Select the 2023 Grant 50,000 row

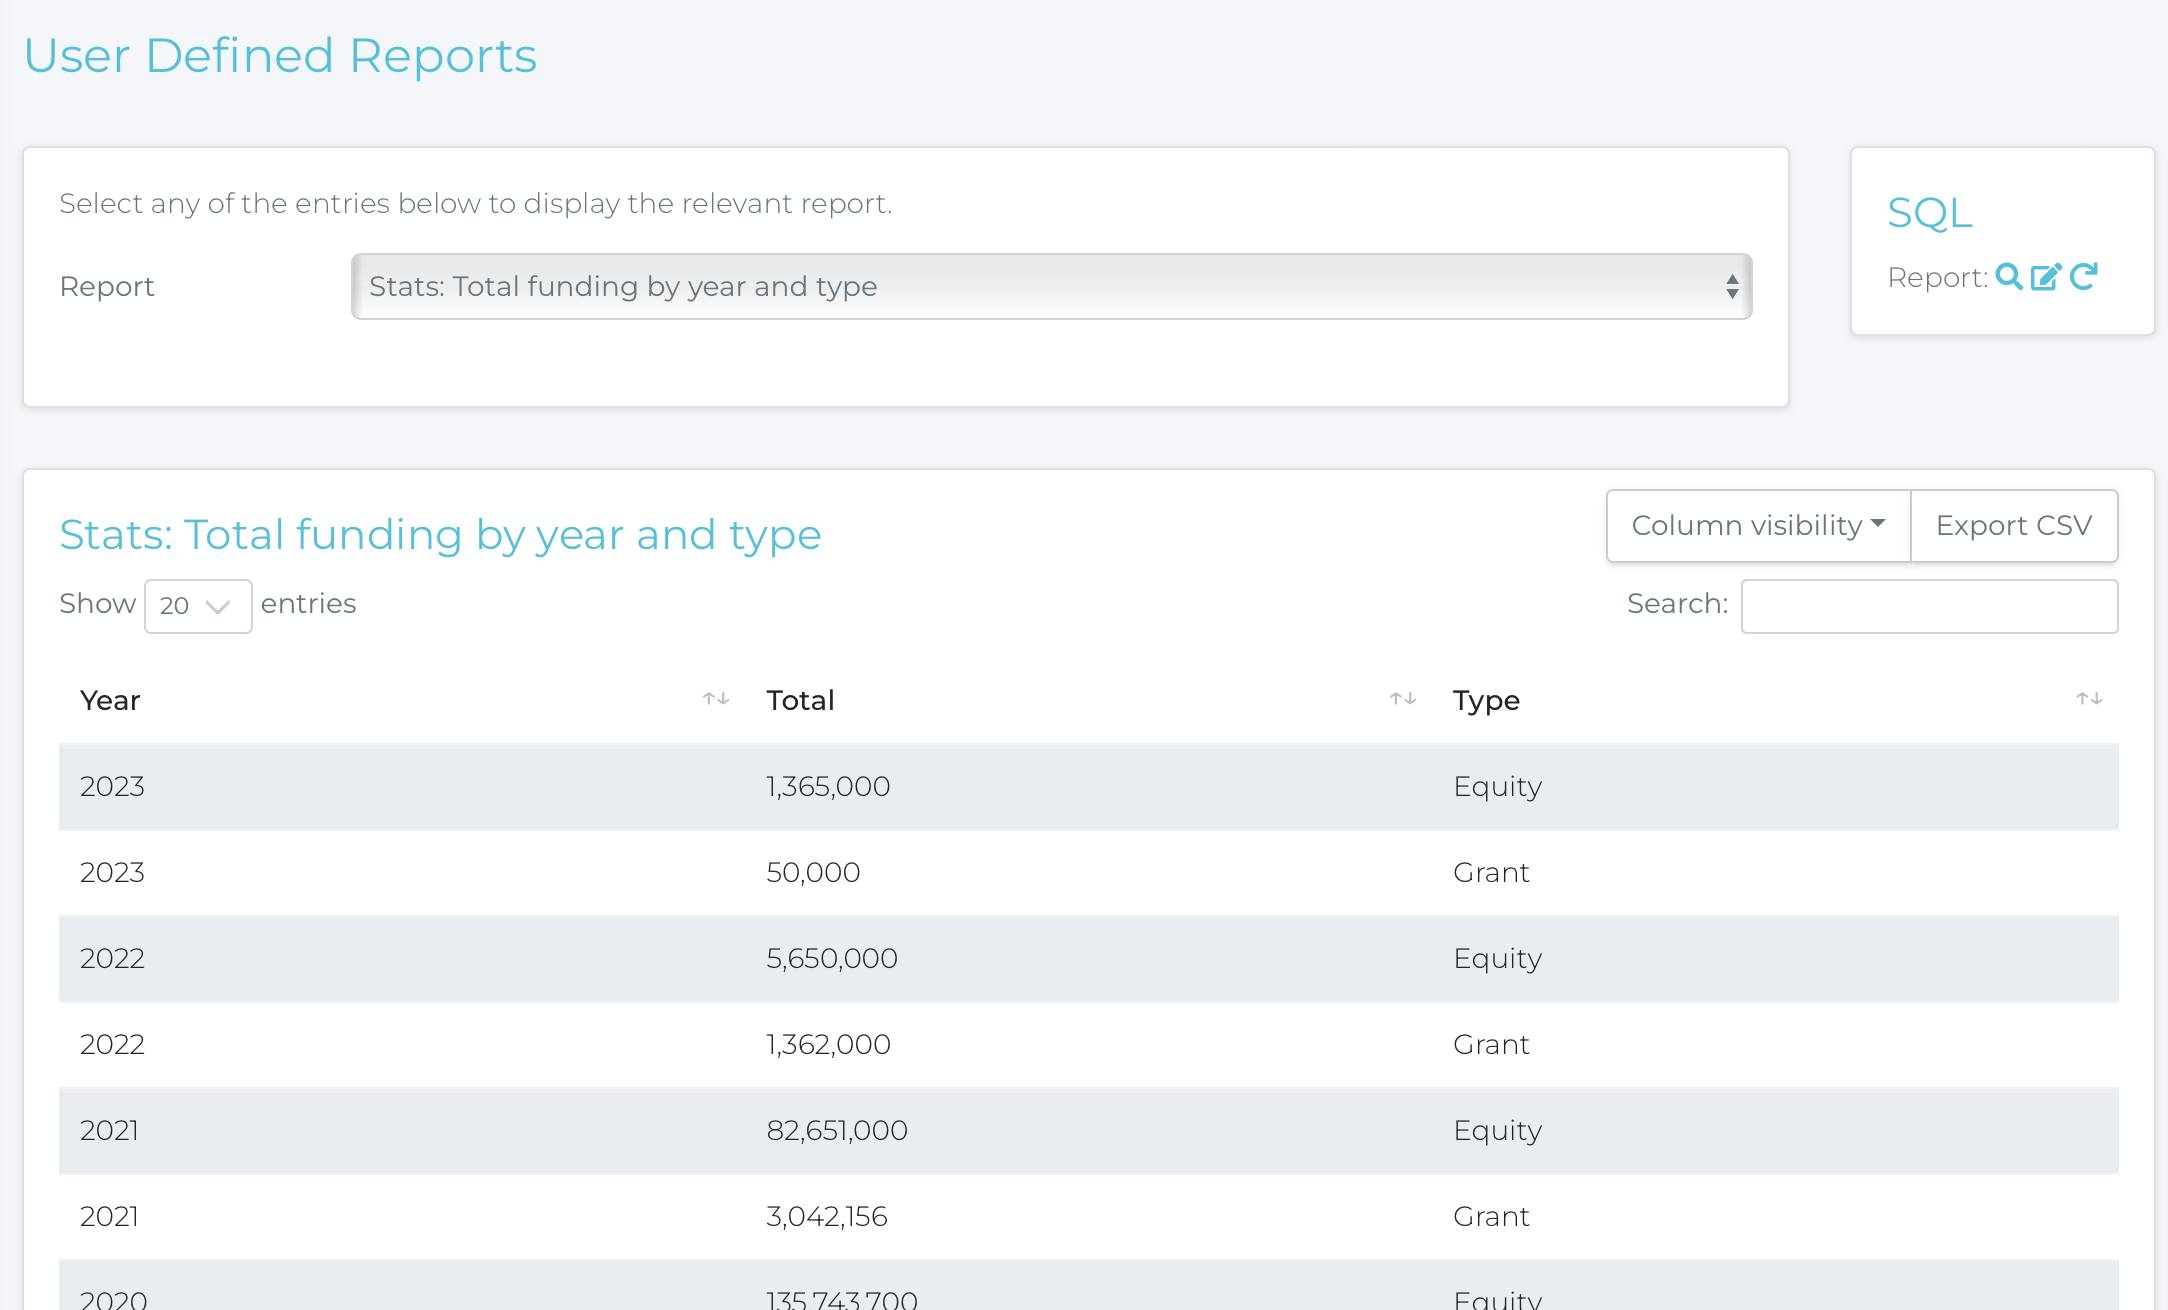coord(1088,873)
